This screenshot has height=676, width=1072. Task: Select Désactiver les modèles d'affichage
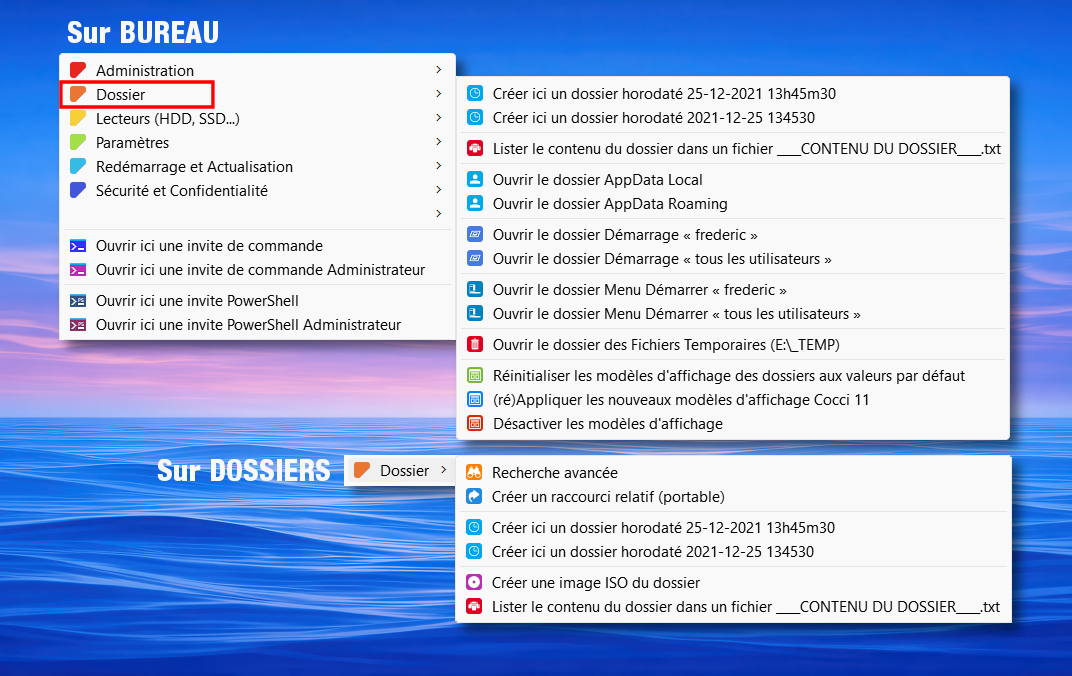(x=607, y=423)
